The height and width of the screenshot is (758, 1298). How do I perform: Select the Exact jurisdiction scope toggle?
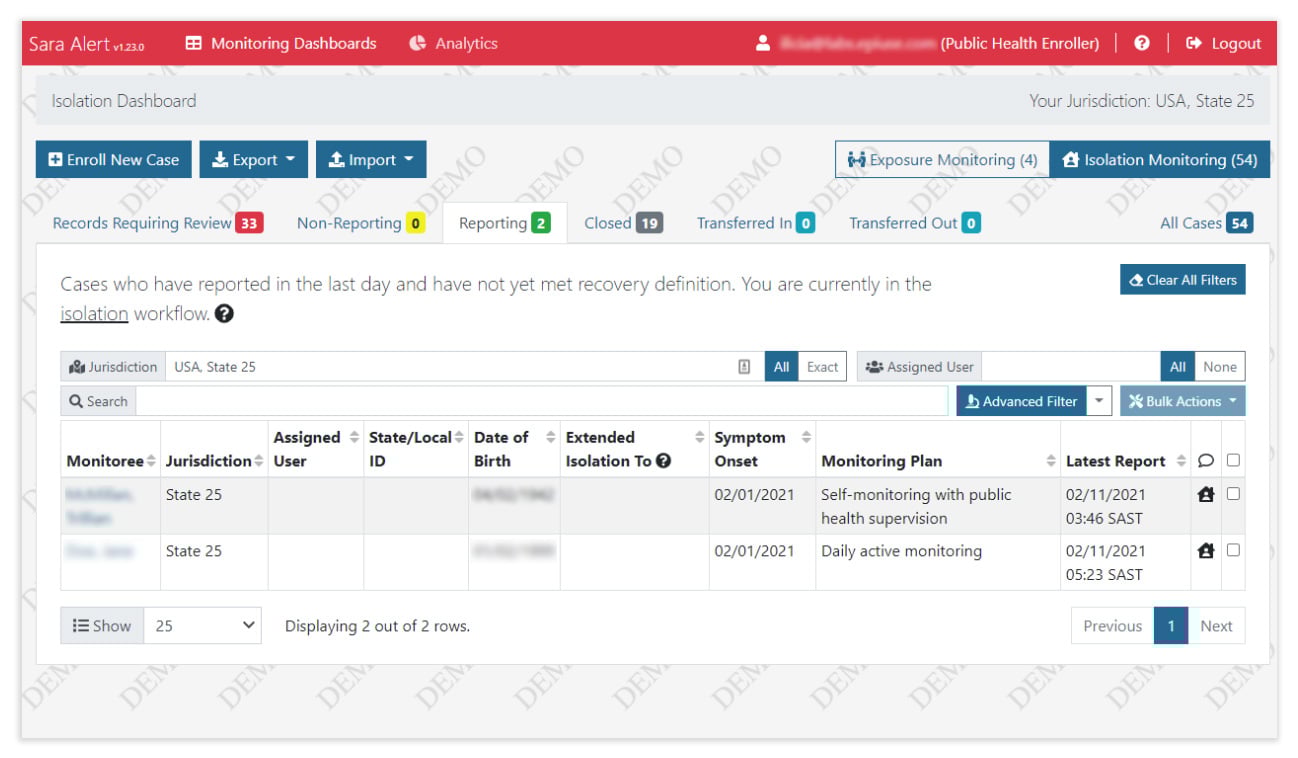tap(823, 367)
